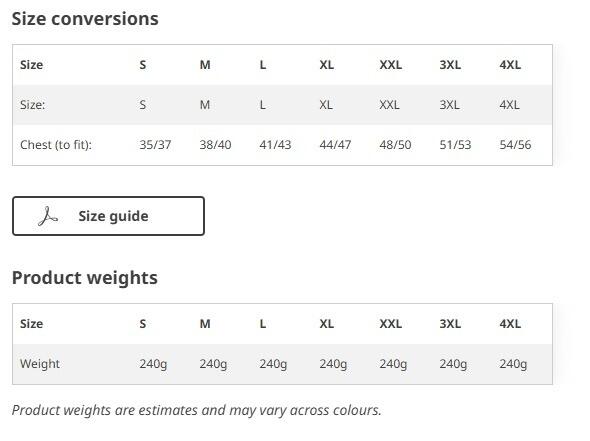
Task: Click the Size conversions heading
Action: 85,19
